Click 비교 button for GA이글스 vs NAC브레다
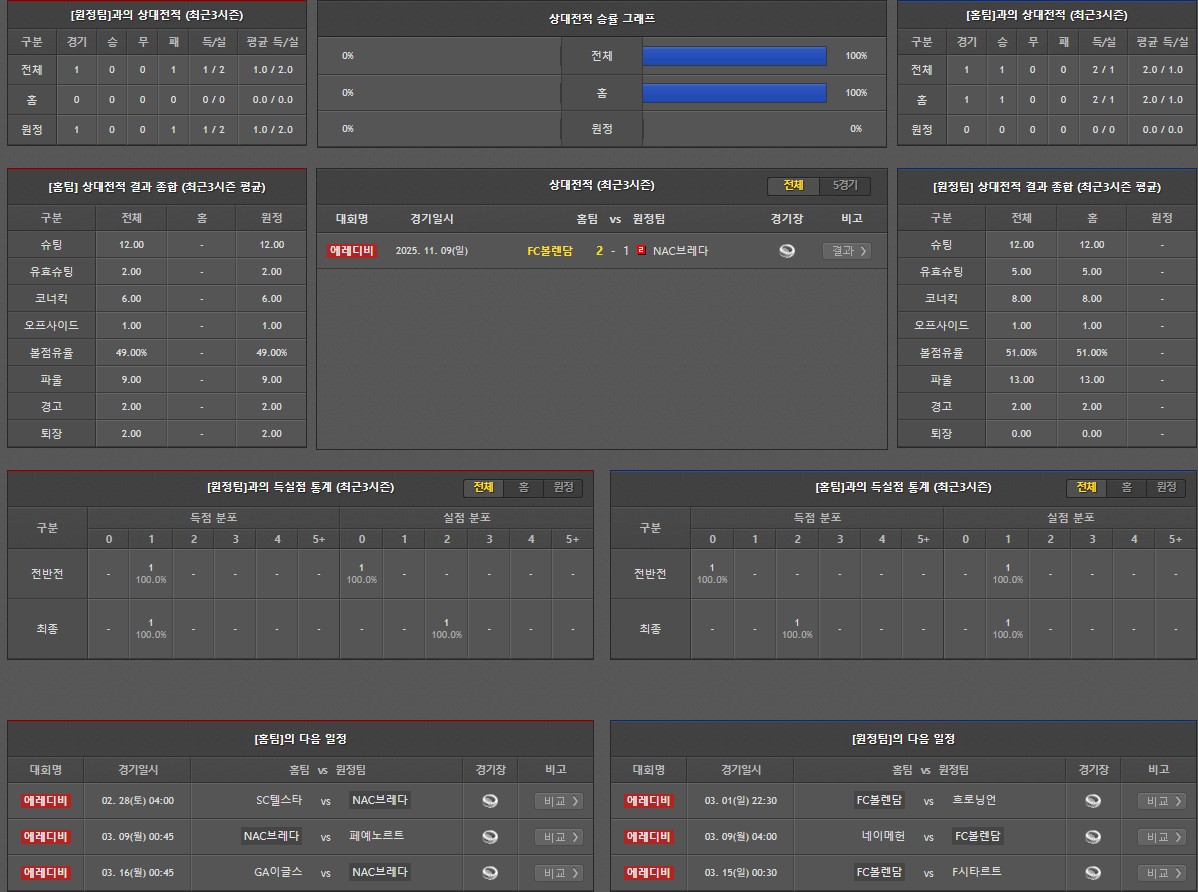Viewport: 1198px width, 892px height. click(x=559, y=872)
